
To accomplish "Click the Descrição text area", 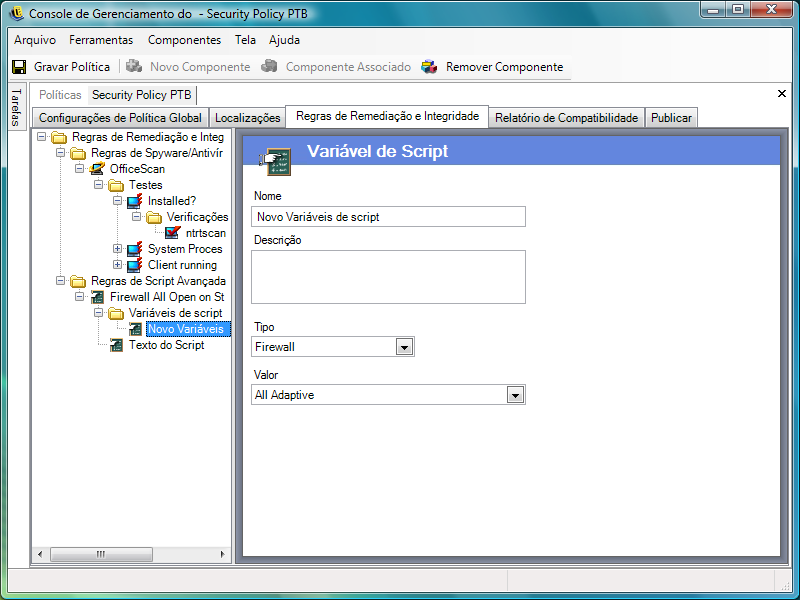I will pyautogui.click(x=388, y=277).
